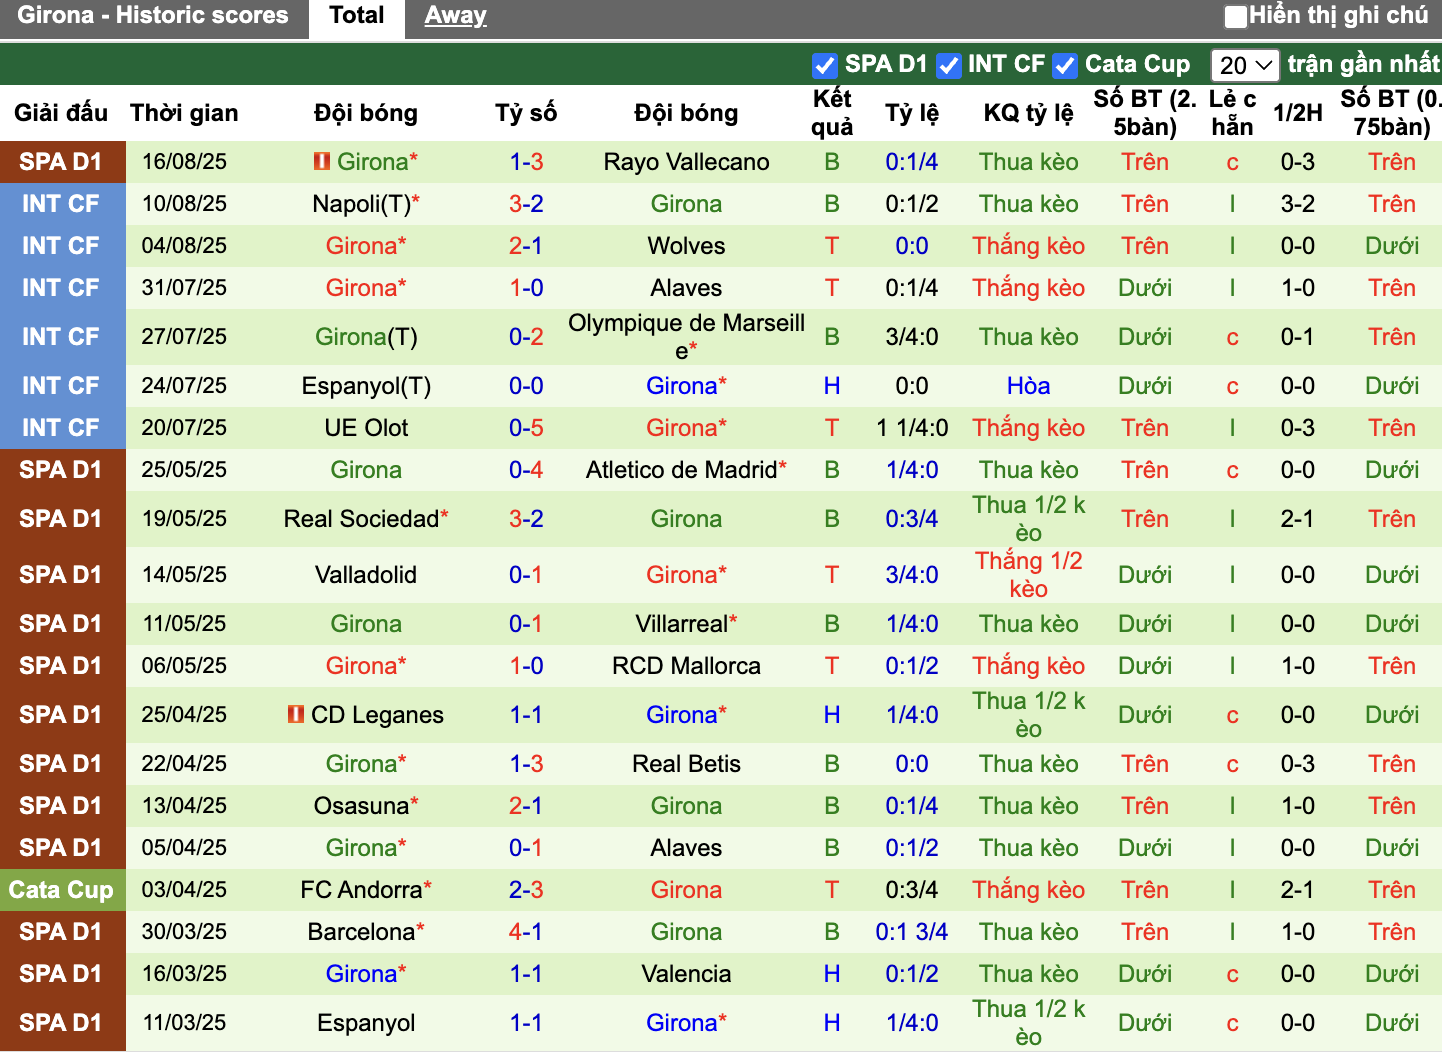This screenshot has height=1052, width=1442.
Task: Click the red card icon beside Girona 16/08/25
Action: pyautogui.click(x=321, y=161)
